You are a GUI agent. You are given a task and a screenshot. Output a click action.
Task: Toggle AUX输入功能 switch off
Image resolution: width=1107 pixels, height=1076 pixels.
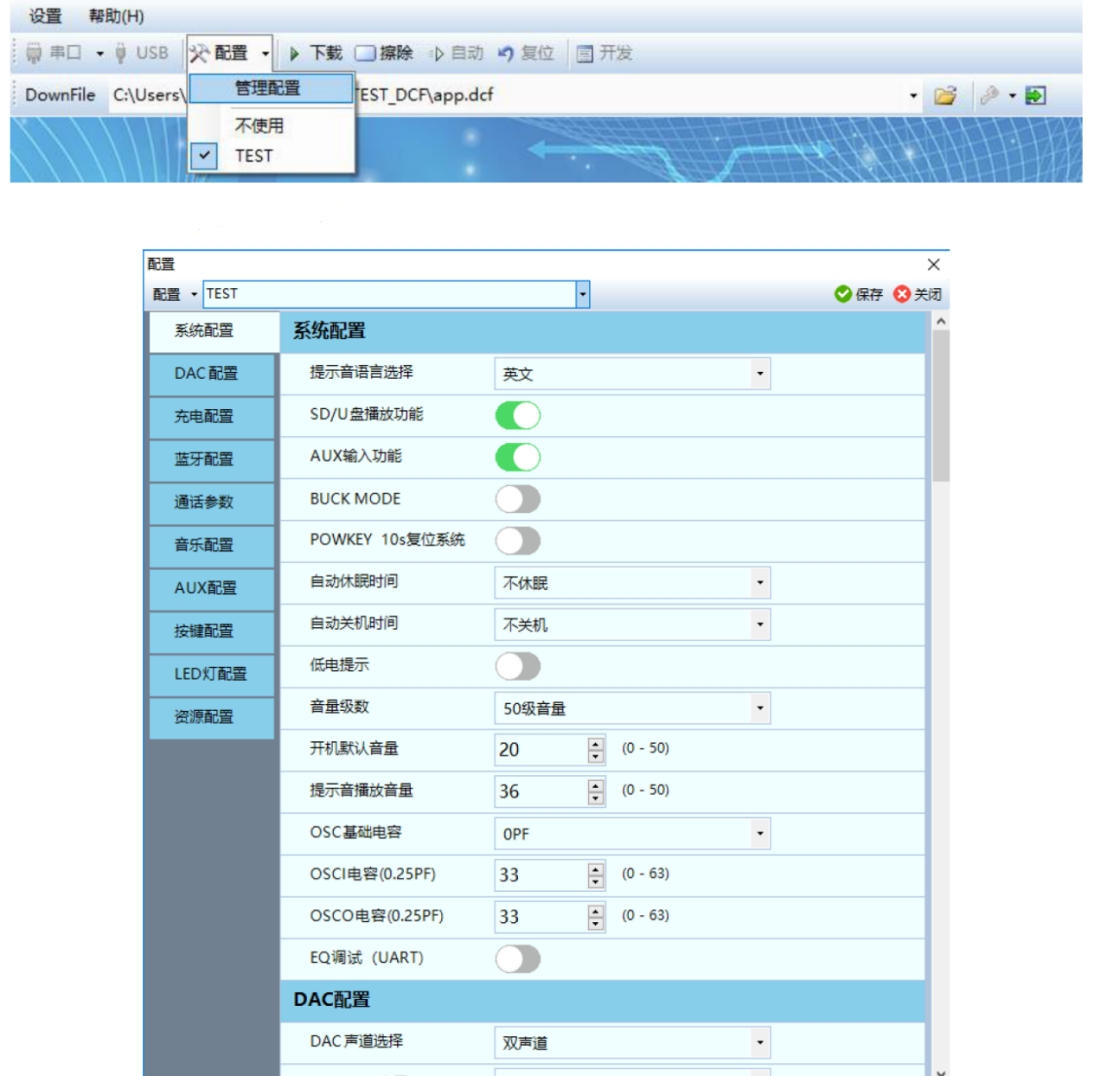point(518,457)
